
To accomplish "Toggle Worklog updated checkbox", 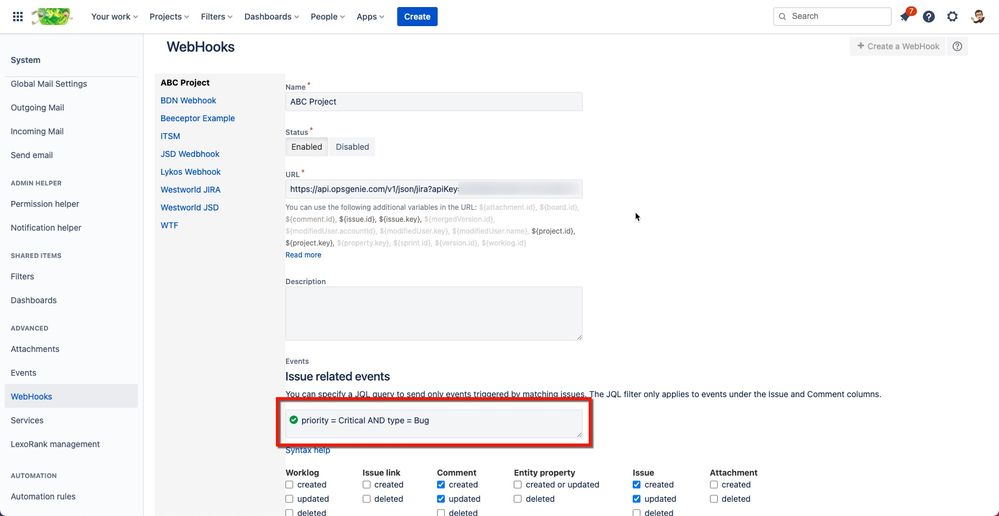I will coord(290,499).
